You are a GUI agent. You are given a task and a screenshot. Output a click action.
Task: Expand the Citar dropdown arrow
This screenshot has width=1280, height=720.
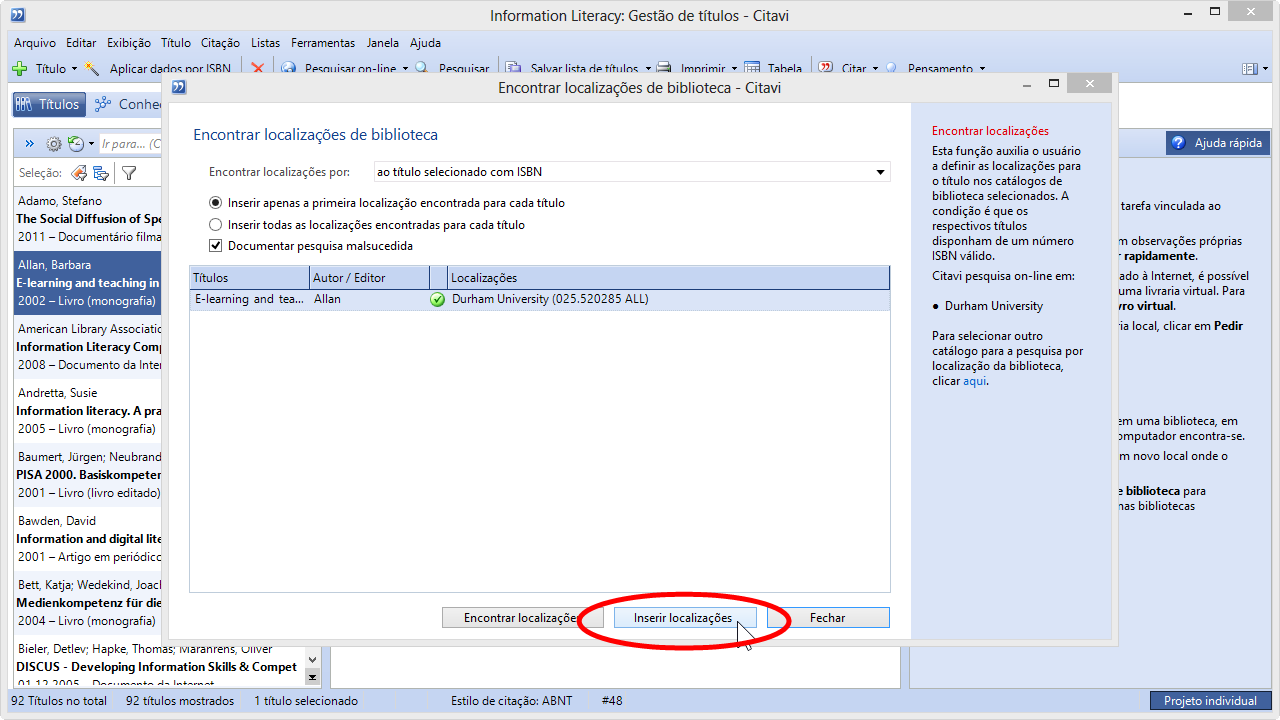coord(875,69)
